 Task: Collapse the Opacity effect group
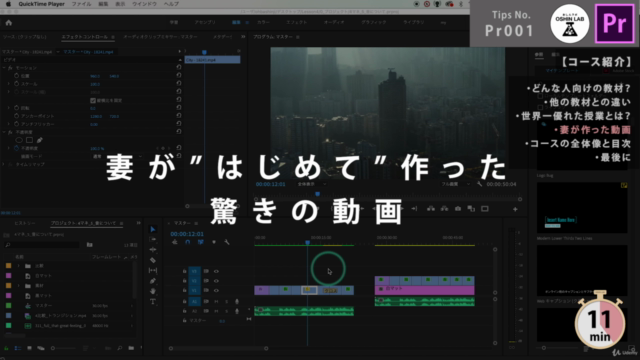pyautogui.click(x=4, y=132)
